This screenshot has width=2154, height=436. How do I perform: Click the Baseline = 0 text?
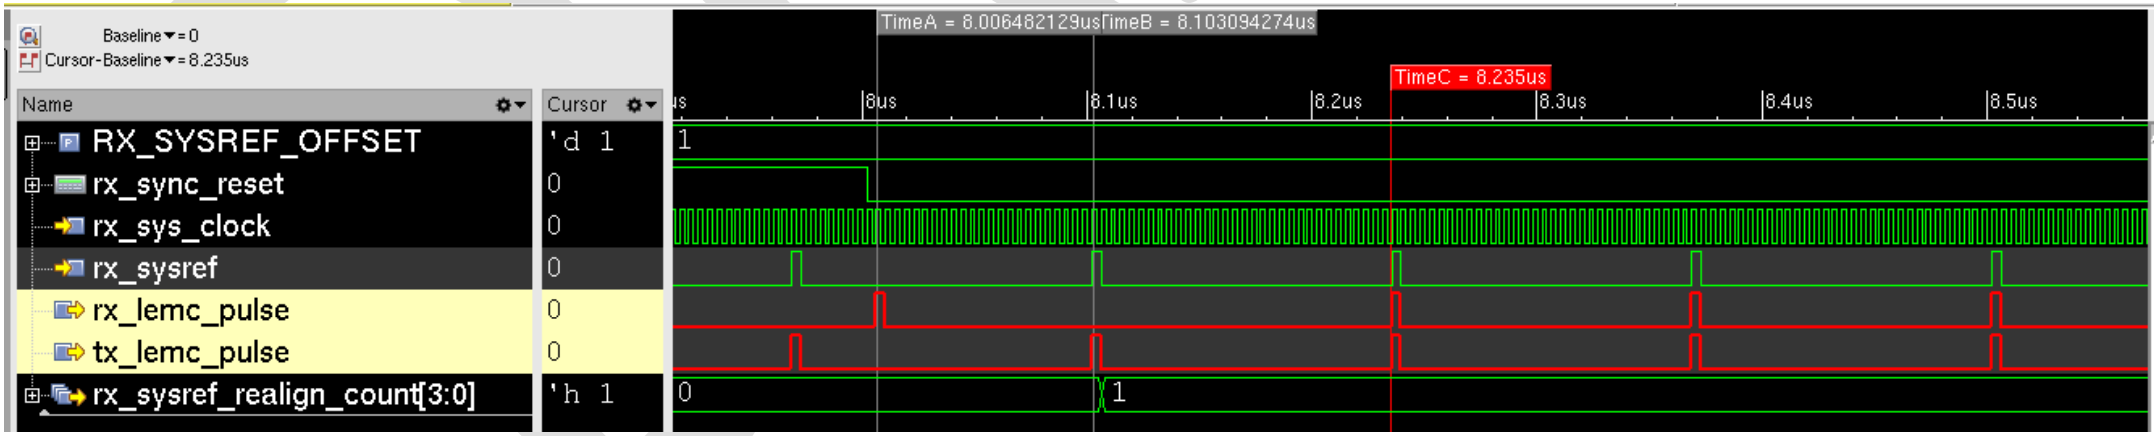[x=150, y=36]
